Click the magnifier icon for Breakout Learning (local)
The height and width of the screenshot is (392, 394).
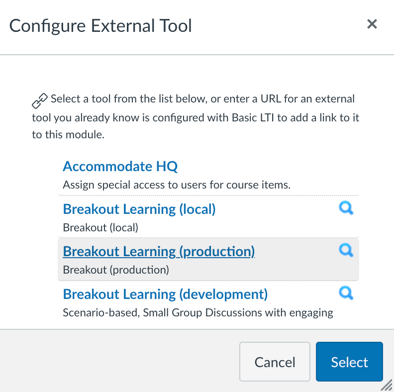click(x=346, y=208)
